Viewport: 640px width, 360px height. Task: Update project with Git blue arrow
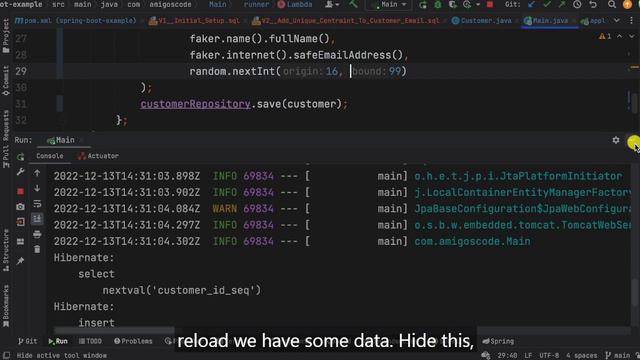(x=531, y=4)
